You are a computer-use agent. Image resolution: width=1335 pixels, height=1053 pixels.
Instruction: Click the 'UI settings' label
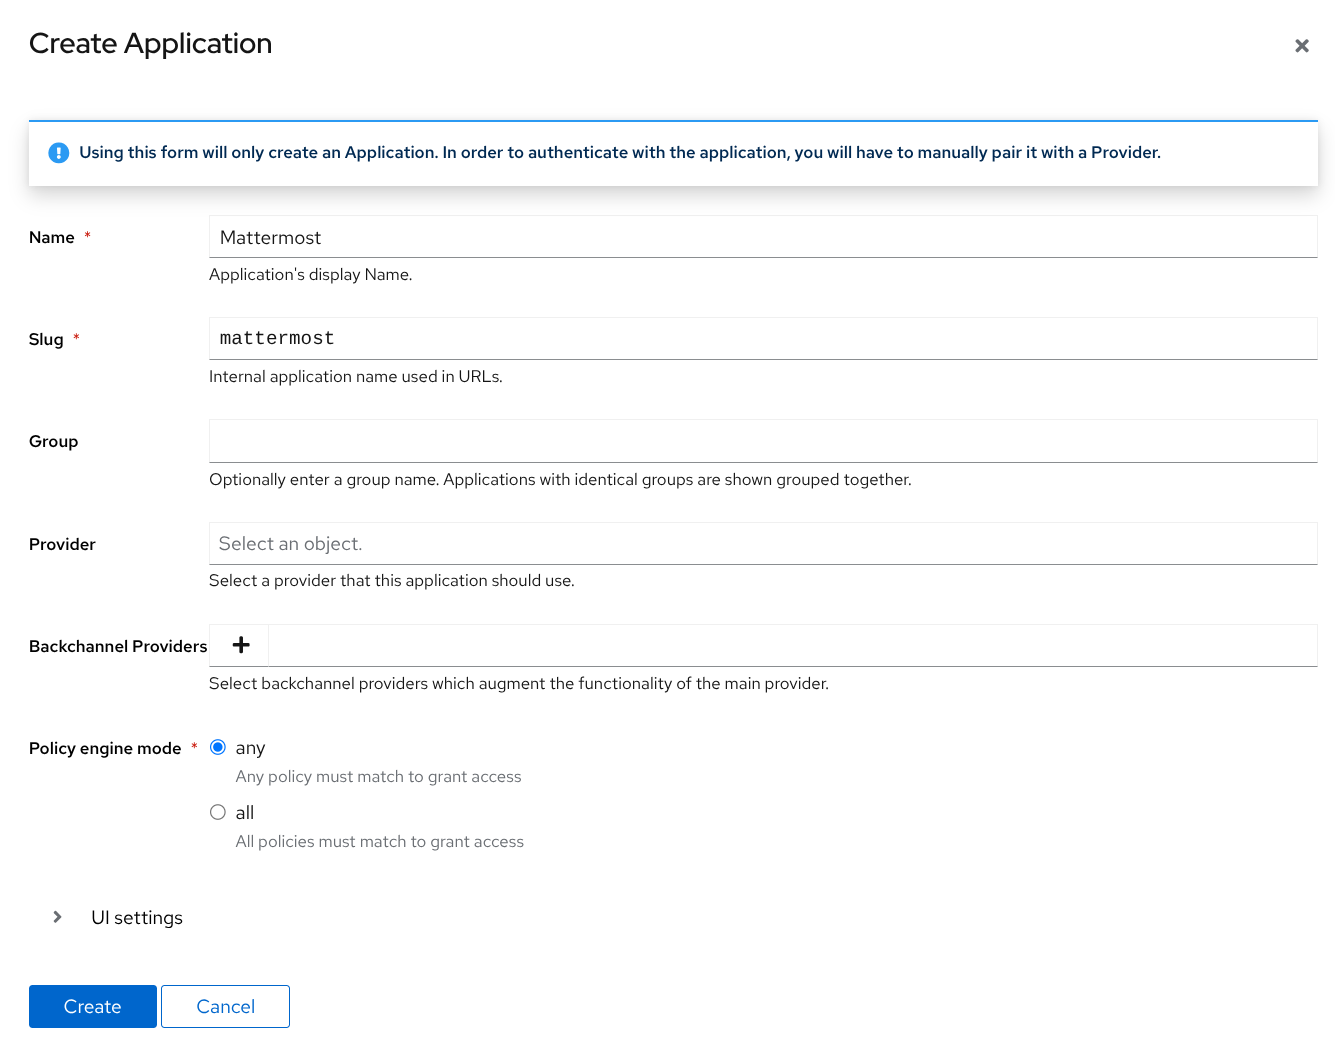137,918
